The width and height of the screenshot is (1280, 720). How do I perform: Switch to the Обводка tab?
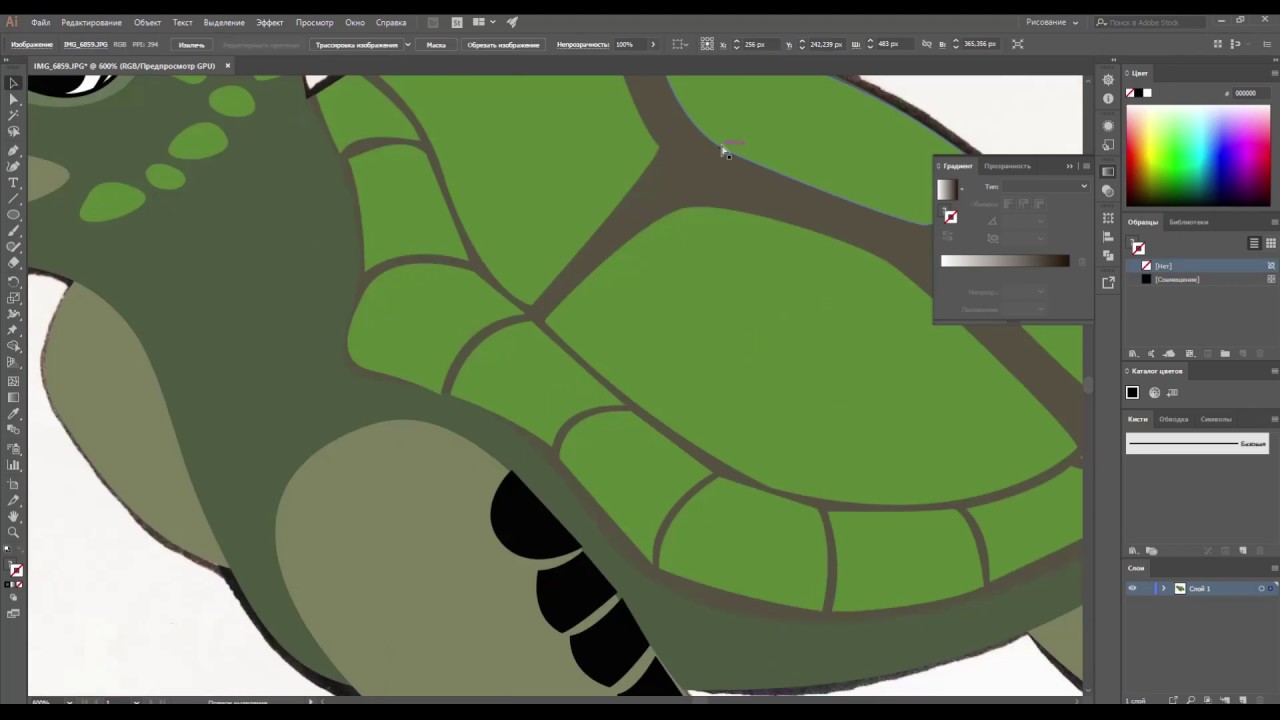[1173, 419]
